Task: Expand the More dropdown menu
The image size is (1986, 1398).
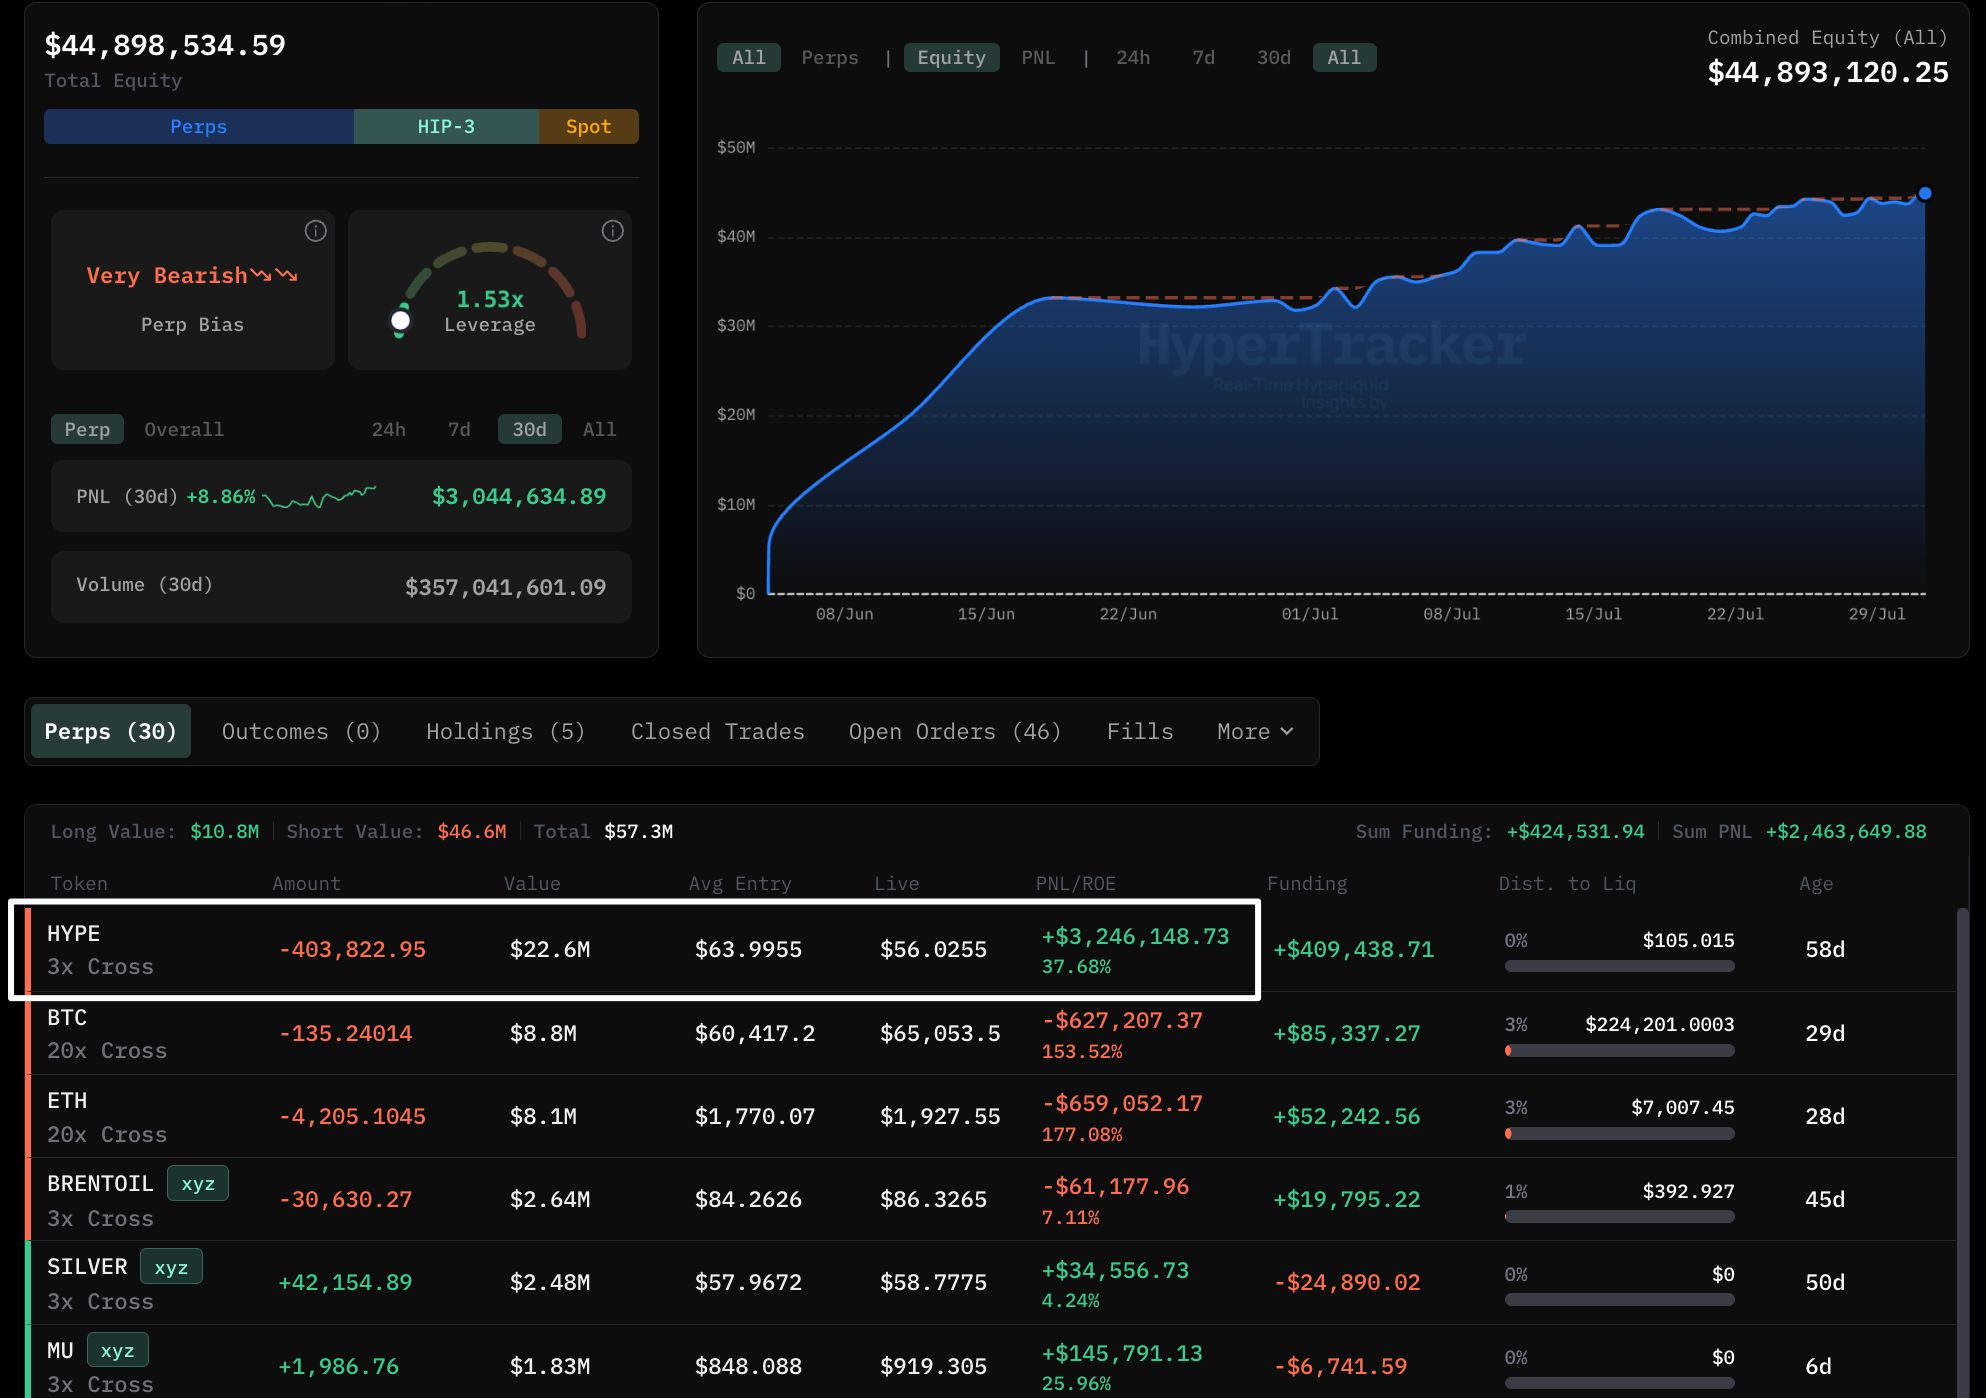Action: (1255, 731)
